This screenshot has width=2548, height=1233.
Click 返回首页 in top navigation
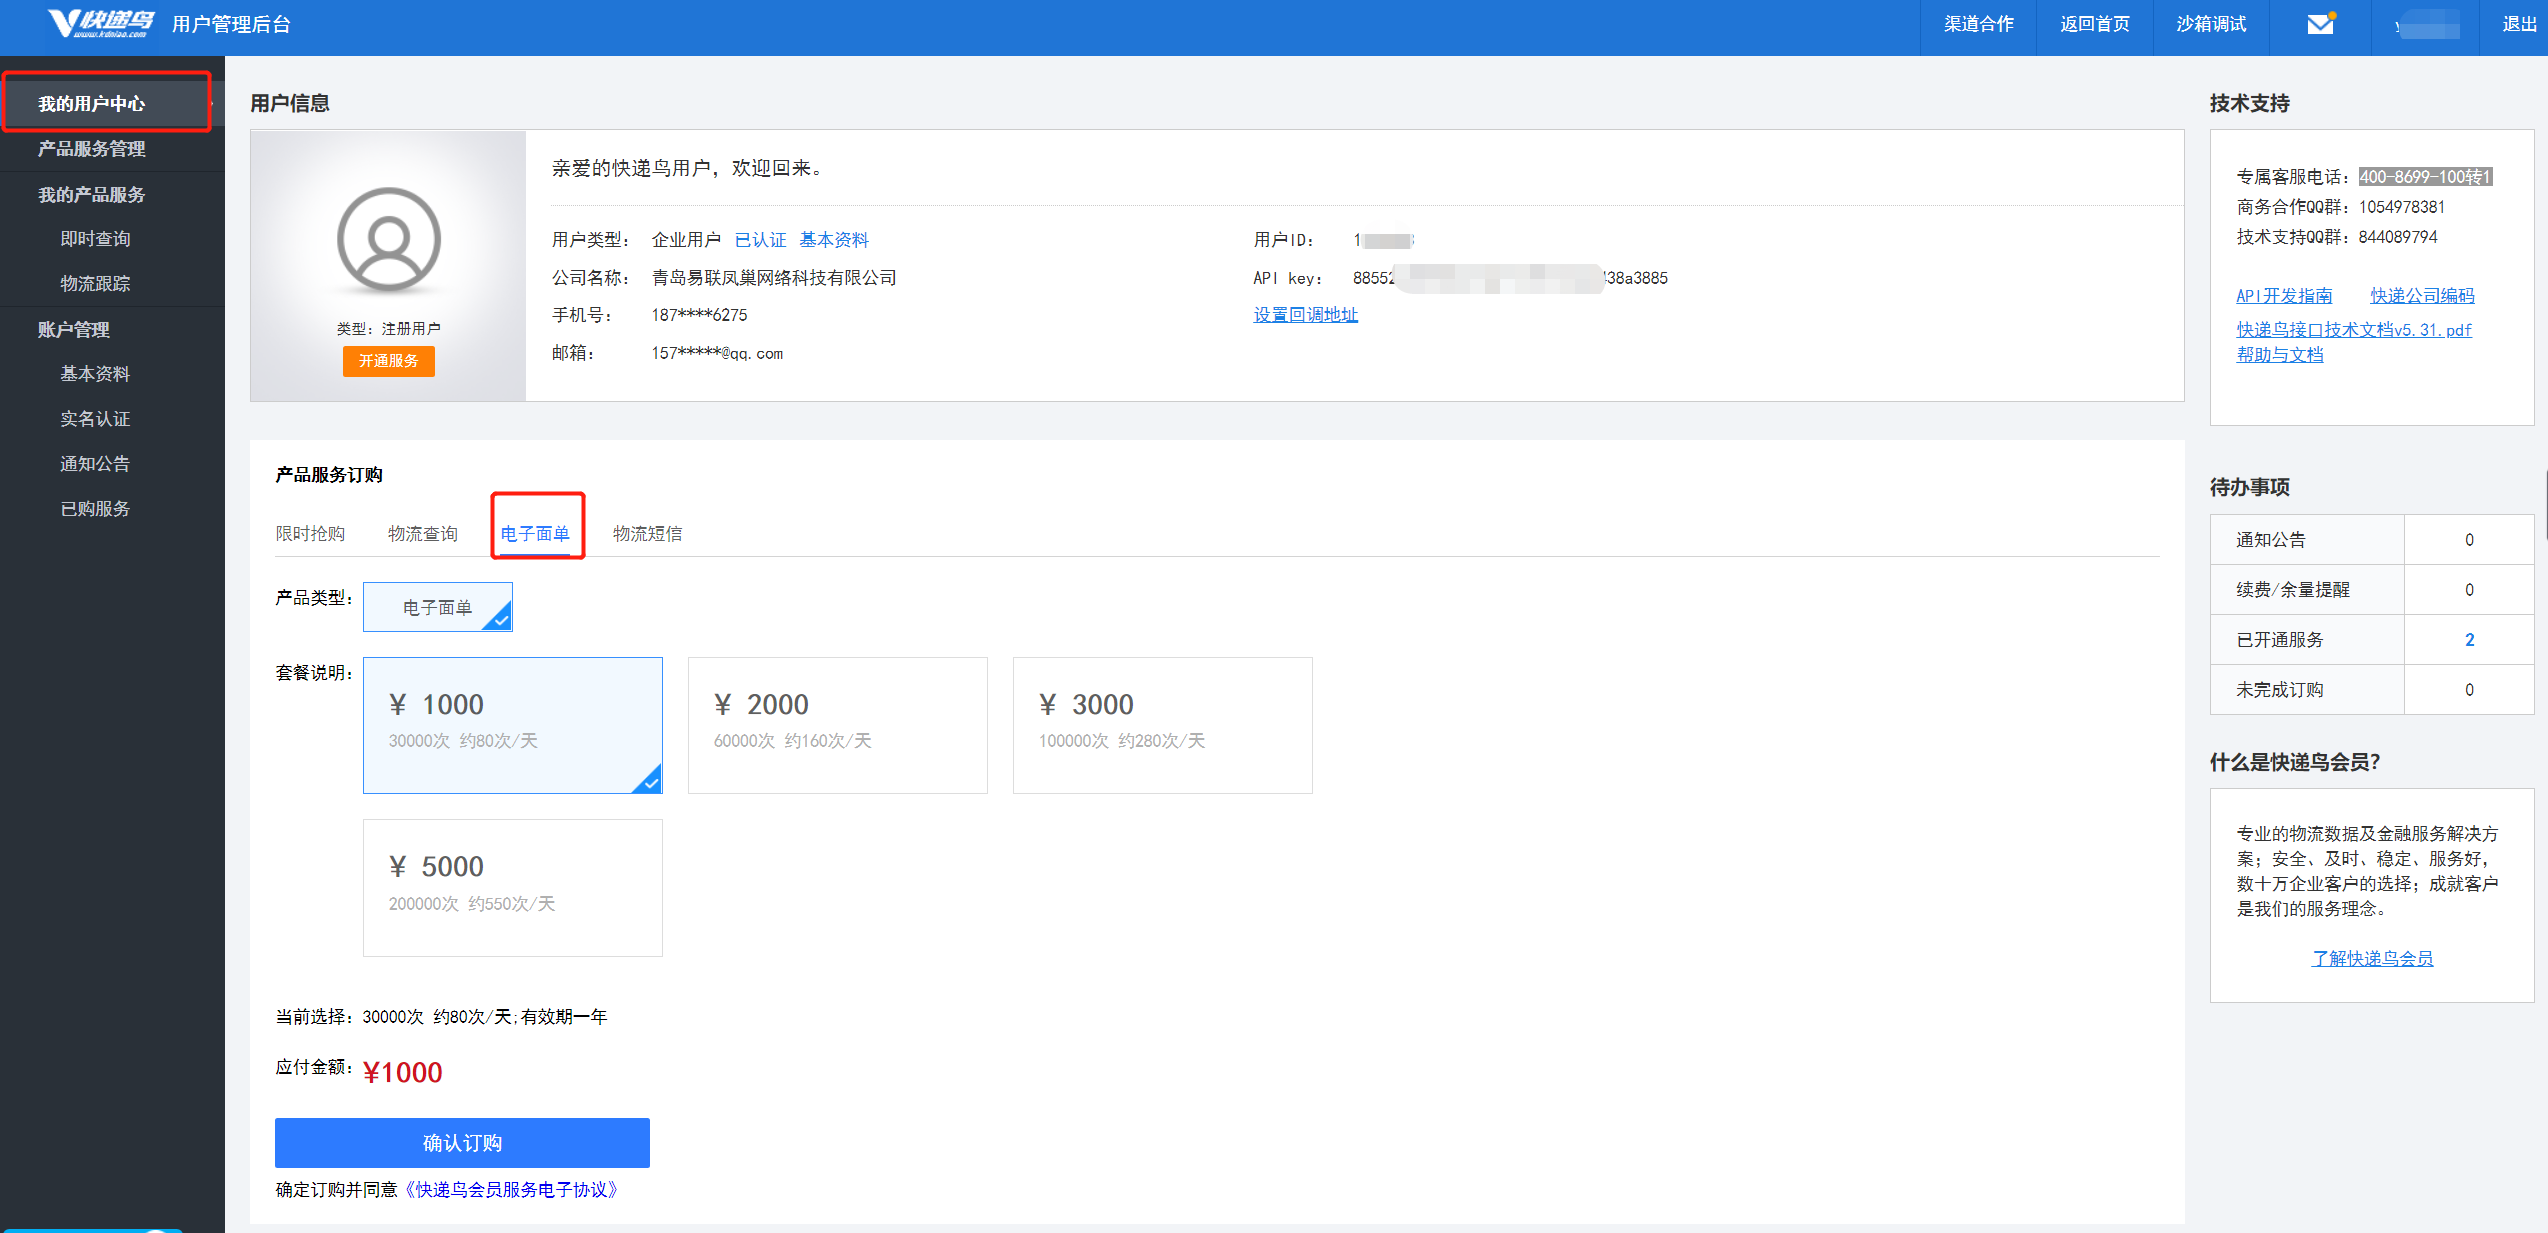click(2095, 24)
